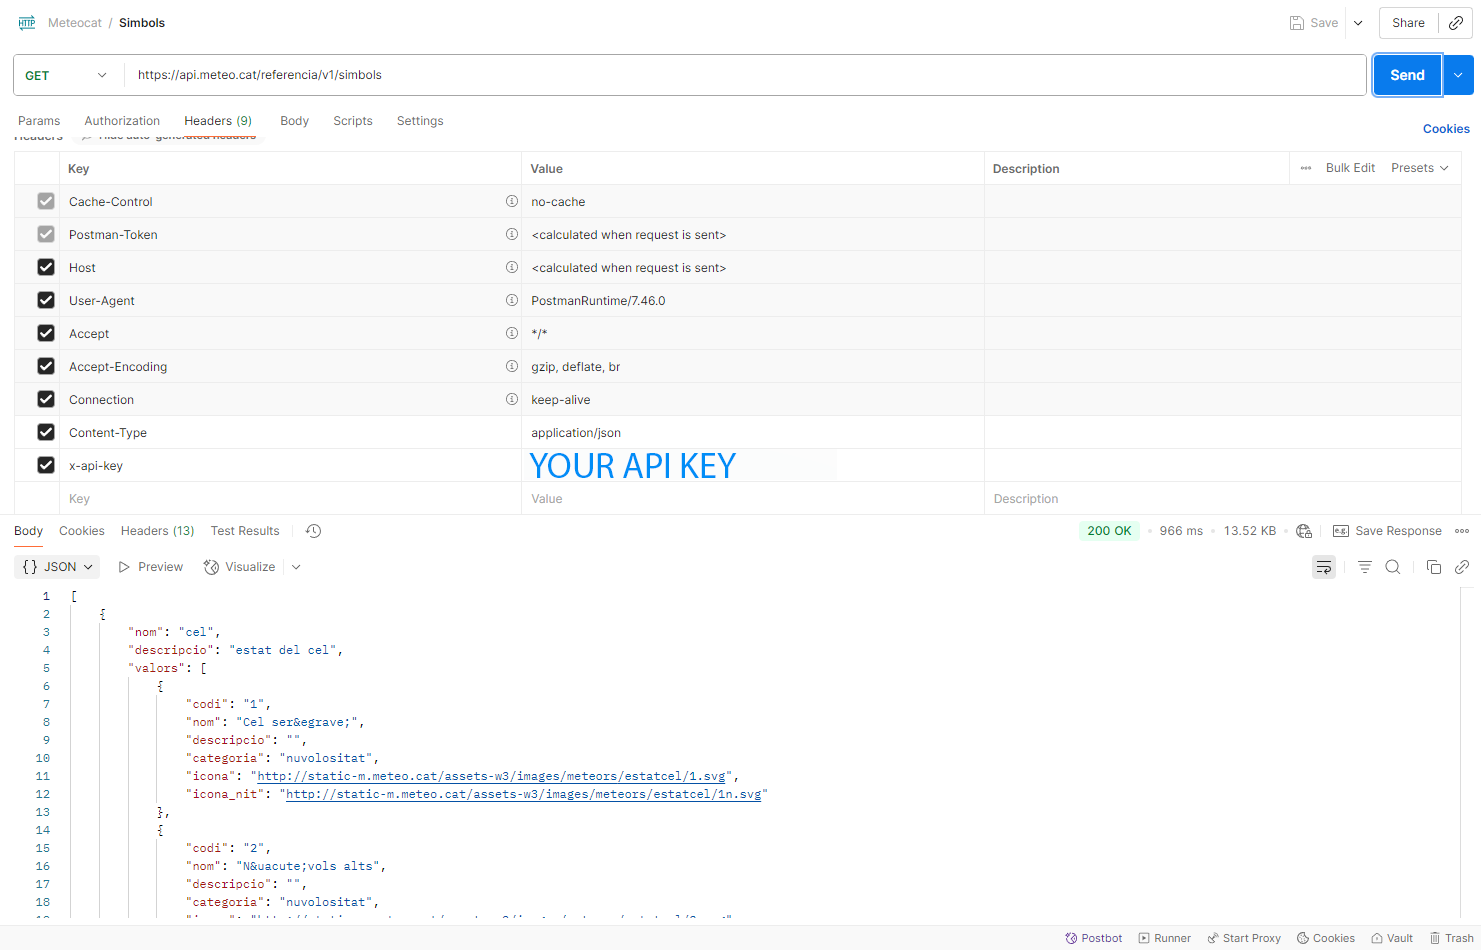Viewport: 1481px width, 950px height.
Task: Disable the Accept-Encoding header checkbox
Action: point(46,366)
